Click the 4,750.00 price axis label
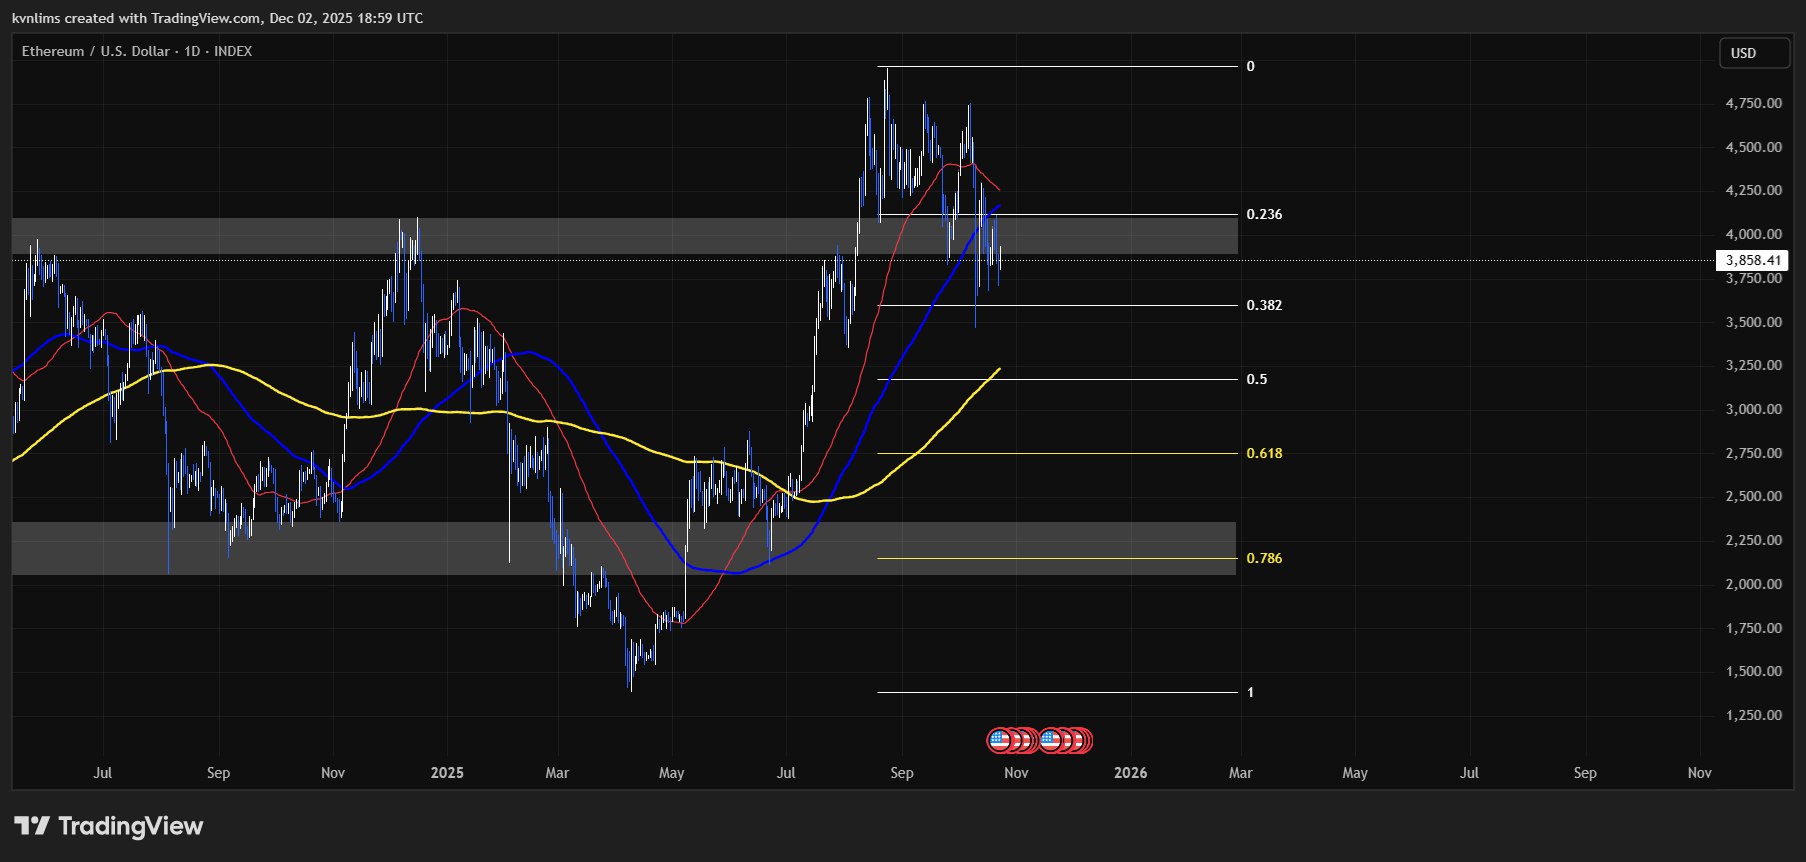The height and width of the screenshot is (862, 1806). coord(1753,103)
